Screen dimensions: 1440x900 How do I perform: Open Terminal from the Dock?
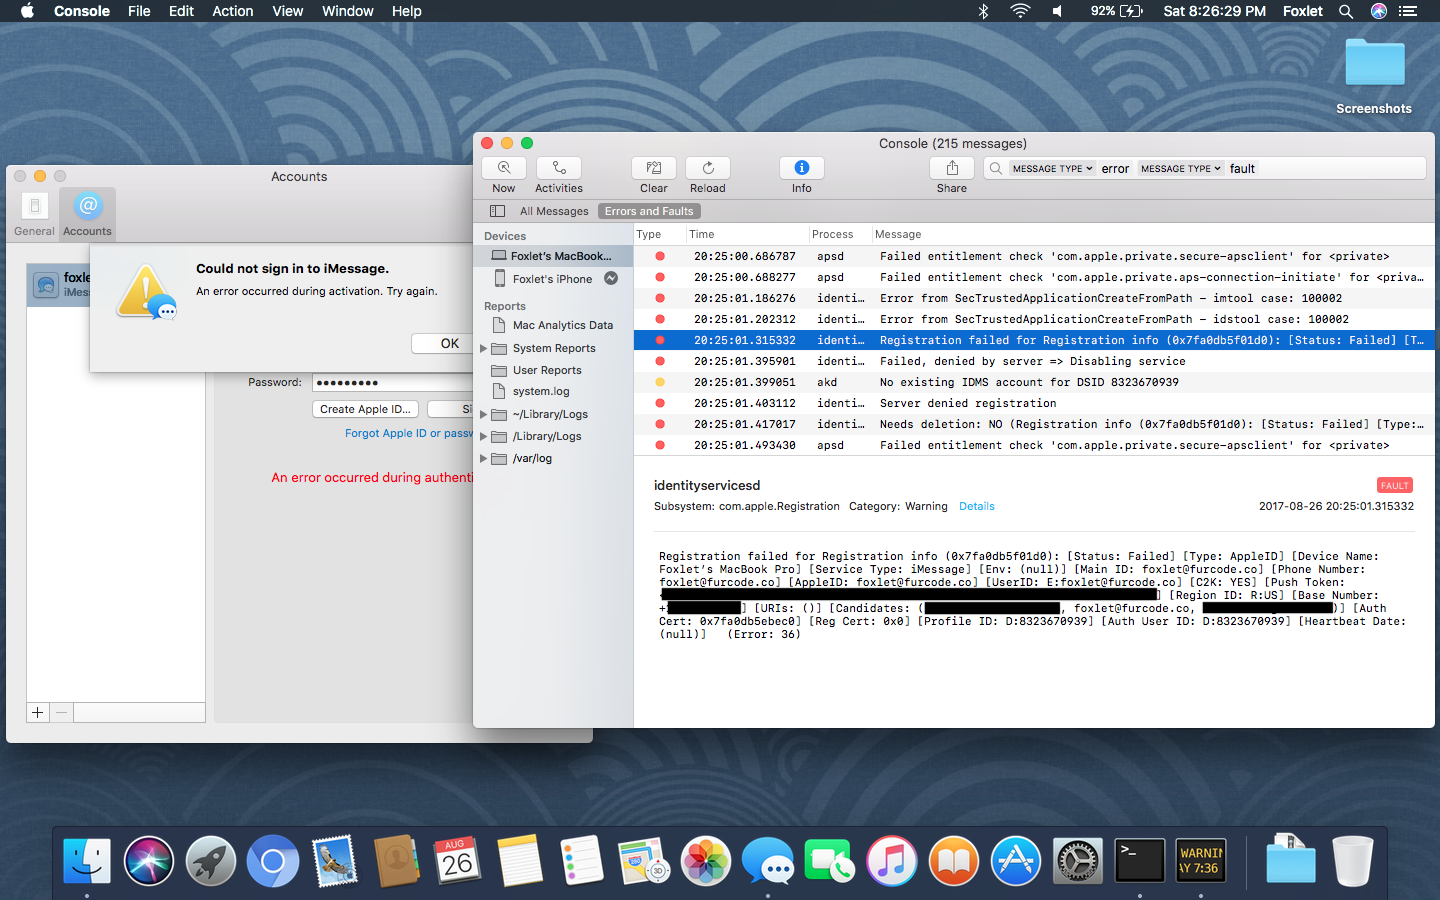[1140, 861]
